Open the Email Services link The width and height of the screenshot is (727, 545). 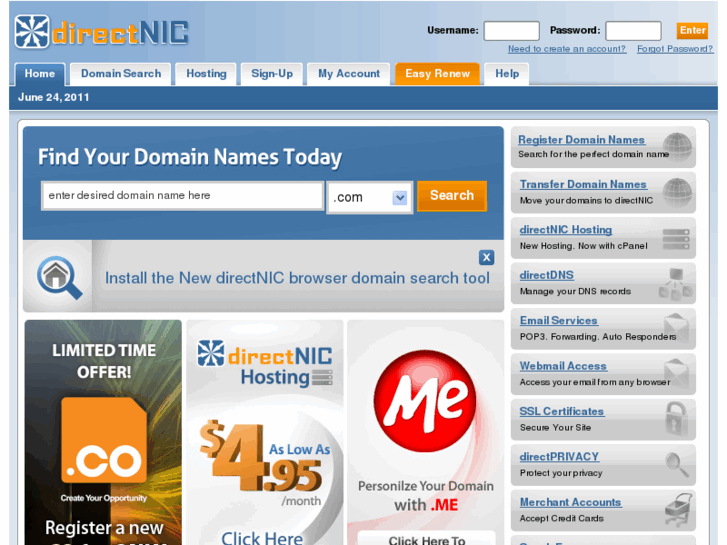[x=558, y=321]
